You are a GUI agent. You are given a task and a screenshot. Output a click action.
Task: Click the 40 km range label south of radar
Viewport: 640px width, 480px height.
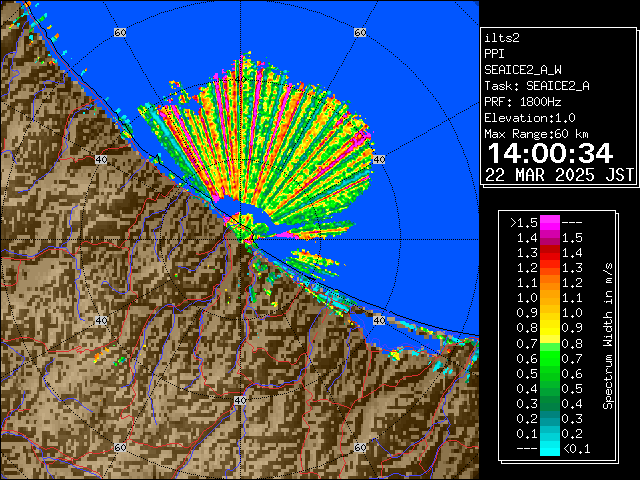240,400
